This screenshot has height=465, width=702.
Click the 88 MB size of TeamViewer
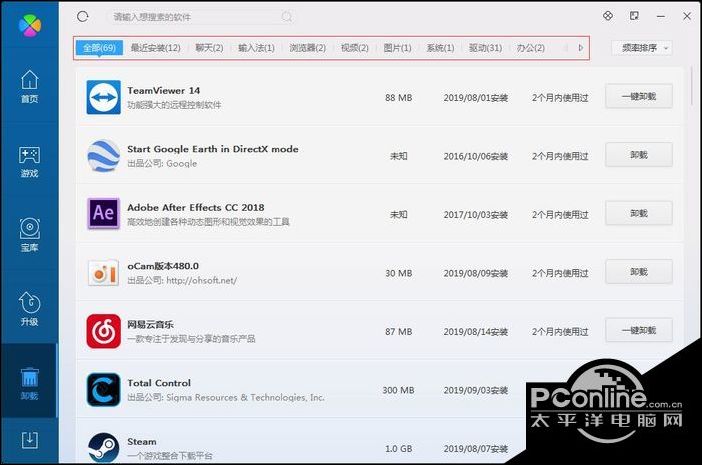(398, 98)
